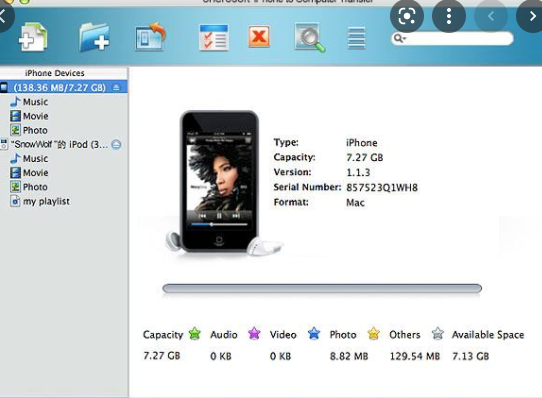Click the 7.13 GB available space value
The width and height of the screenshot is (542, 398).
click(470, 356)
